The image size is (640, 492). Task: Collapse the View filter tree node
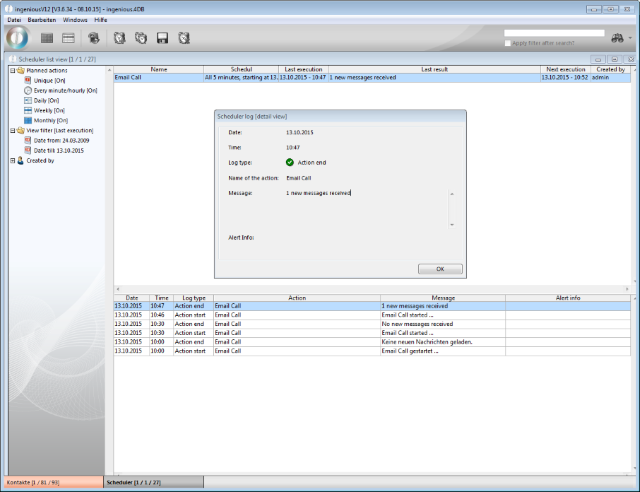(x=11, y=130)
